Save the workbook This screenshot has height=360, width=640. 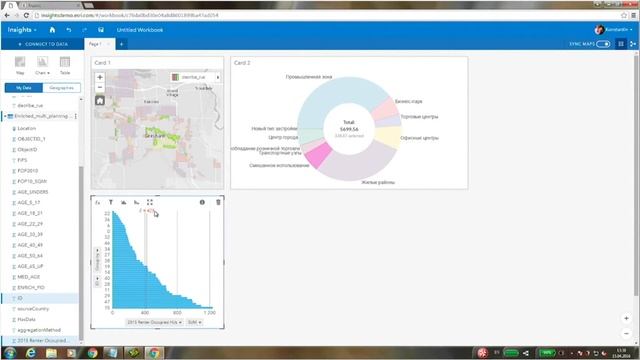tap(101, 30)
